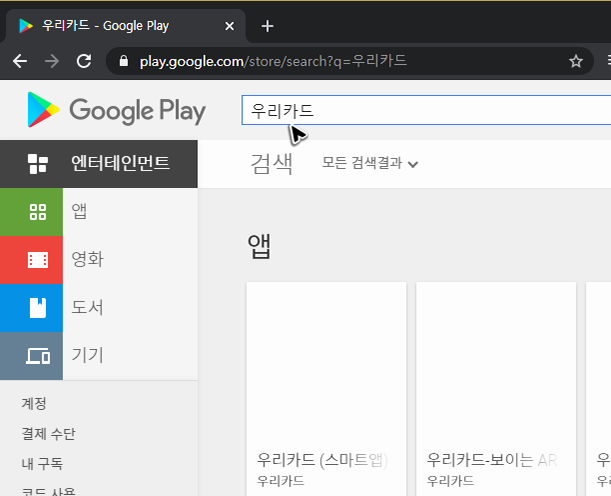
Task: Click the 우리카드-보이는 AR title text
Action: [x=492, y=460]
